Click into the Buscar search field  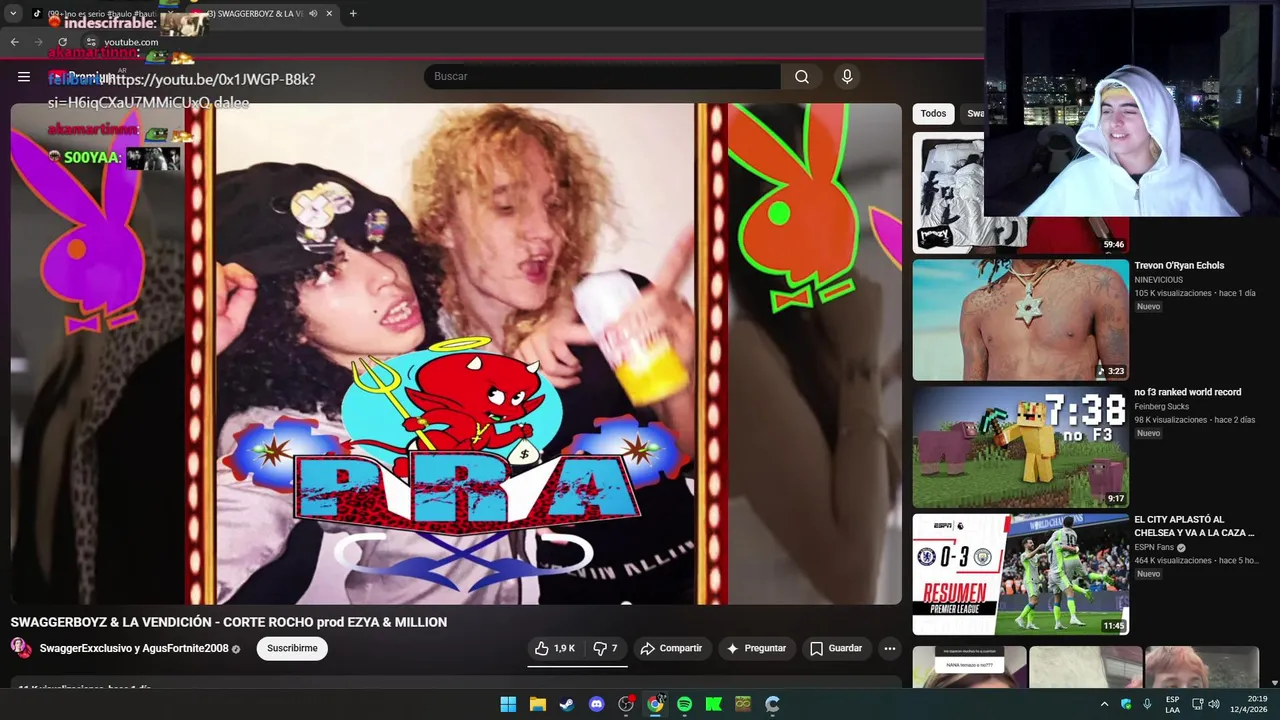click(x=603, y=77)
